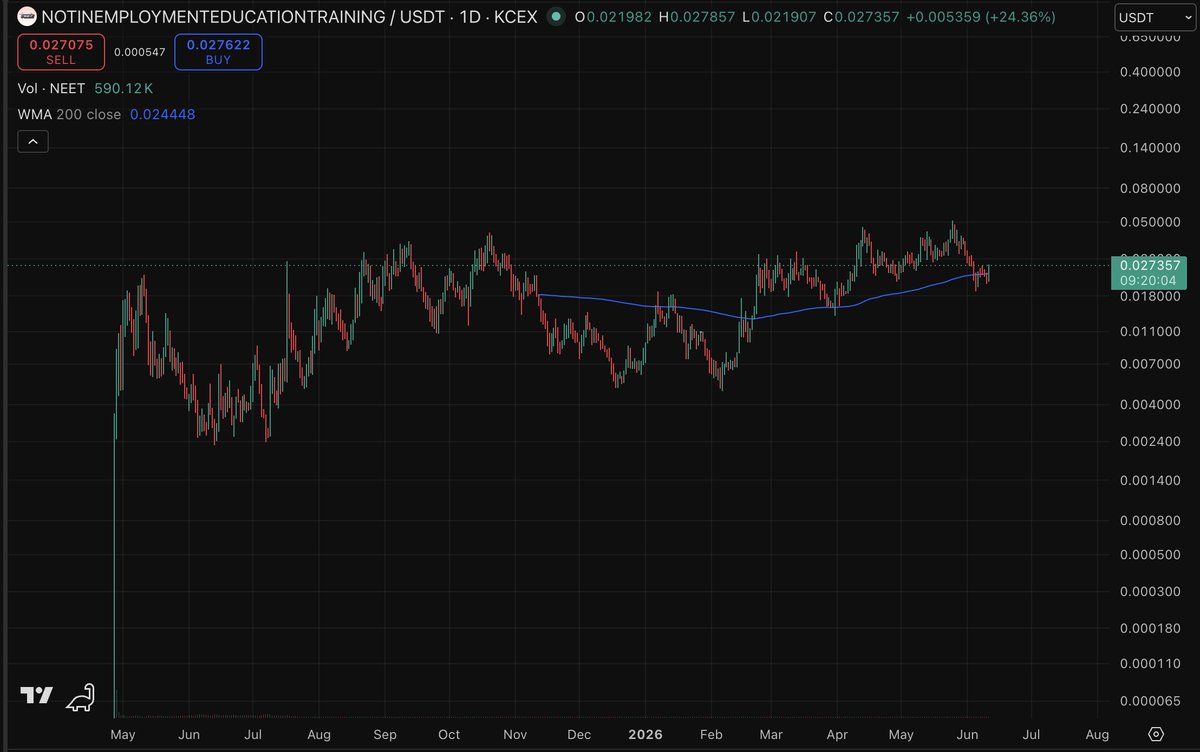Click the Nov time axis label
1200x752 pixels.
click(x=514, y=735)
